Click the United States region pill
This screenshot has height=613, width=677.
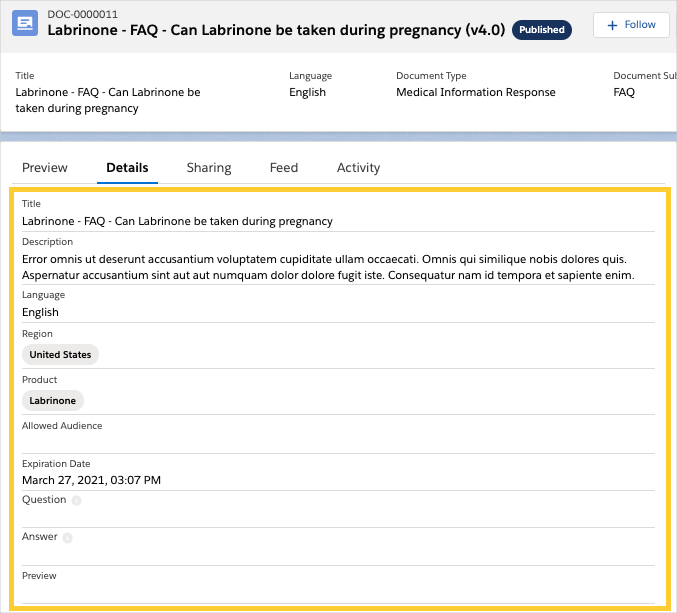[60, 355]
